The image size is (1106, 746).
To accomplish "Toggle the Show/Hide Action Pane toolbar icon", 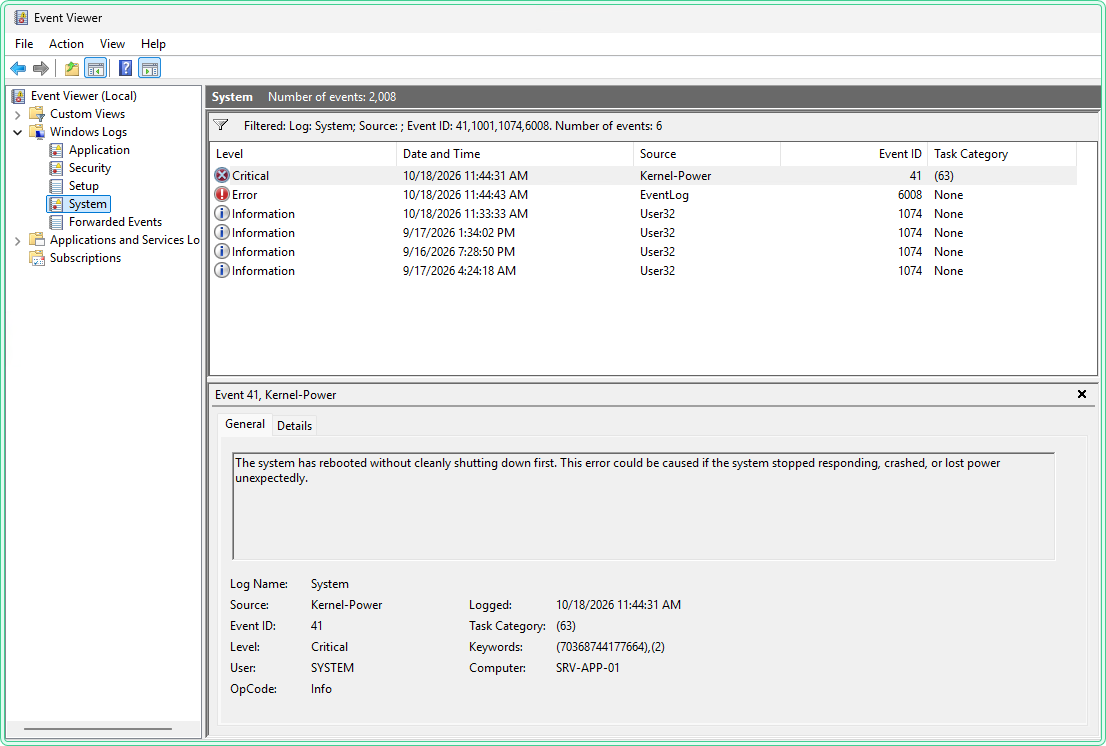I will point(150,68).
